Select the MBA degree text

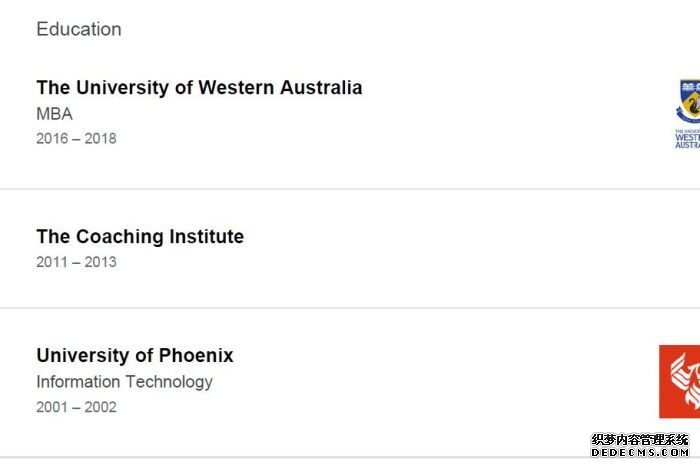[x=54, y=114]
